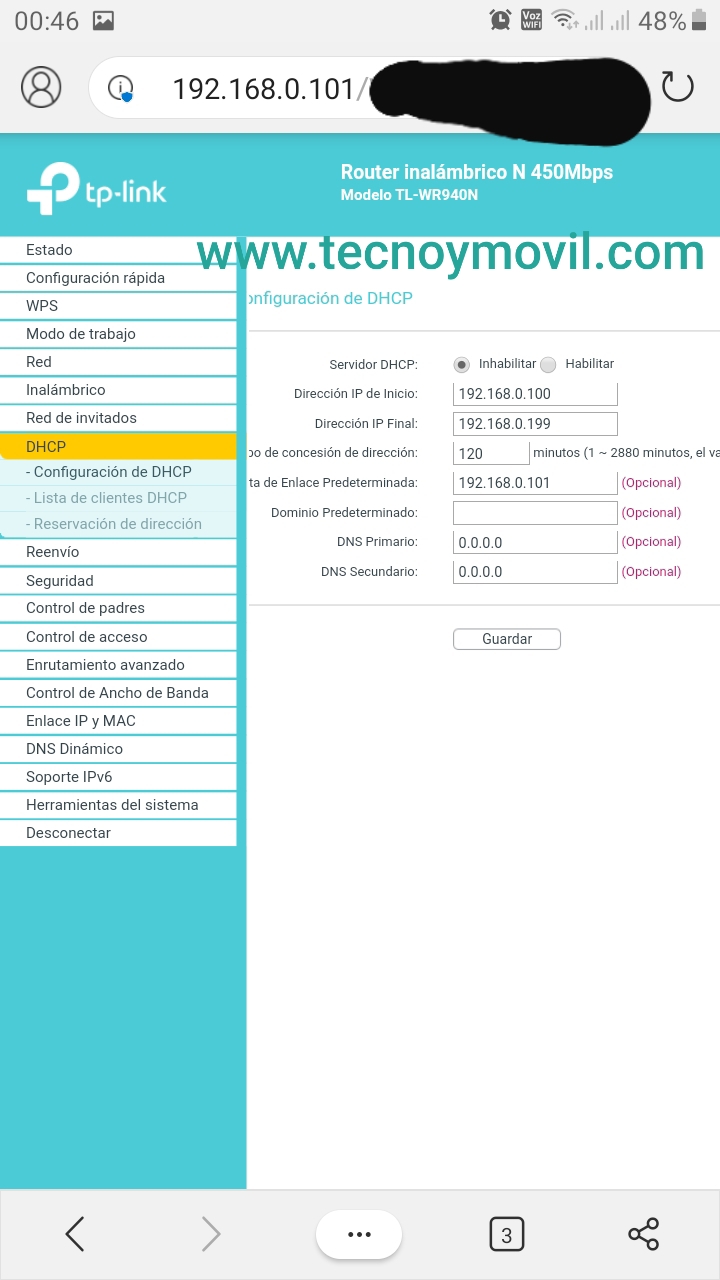
Task: Open Configuración rápida in the sidebar
Action: 118,278
